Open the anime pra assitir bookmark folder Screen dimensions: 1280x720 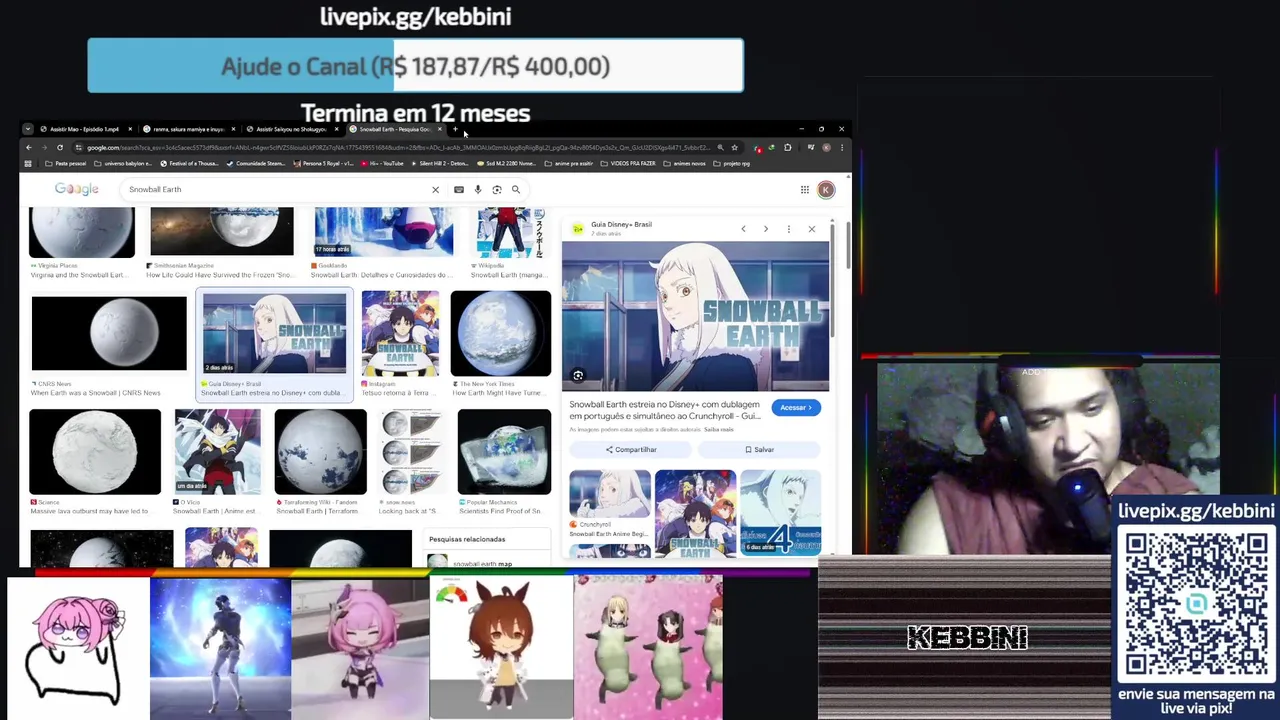(571, 163)
